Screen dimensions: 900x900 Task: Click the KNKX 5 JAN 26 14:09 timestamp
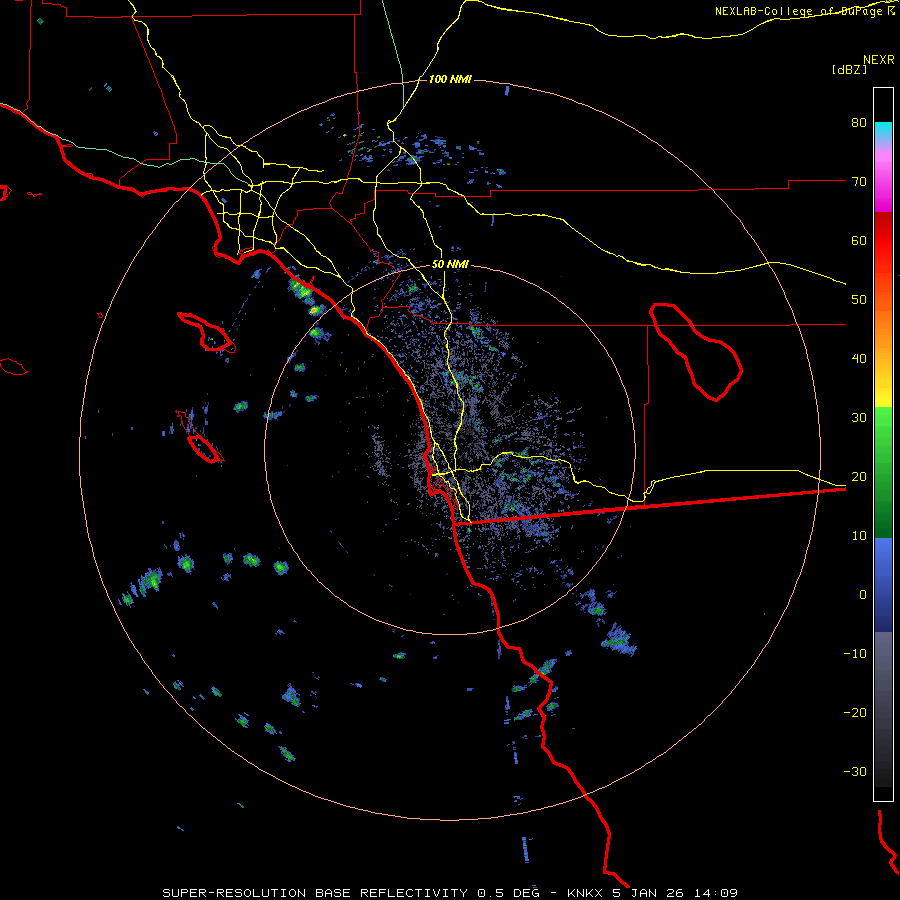(x=652, y=893)
